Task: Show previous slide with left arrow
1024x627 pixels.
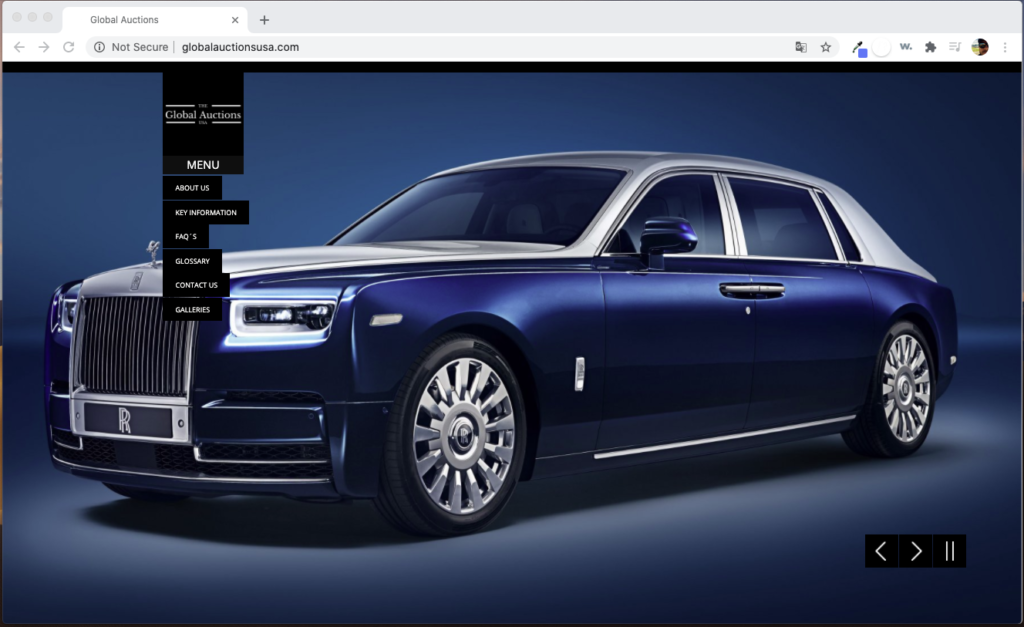Action: pos(881,551)
